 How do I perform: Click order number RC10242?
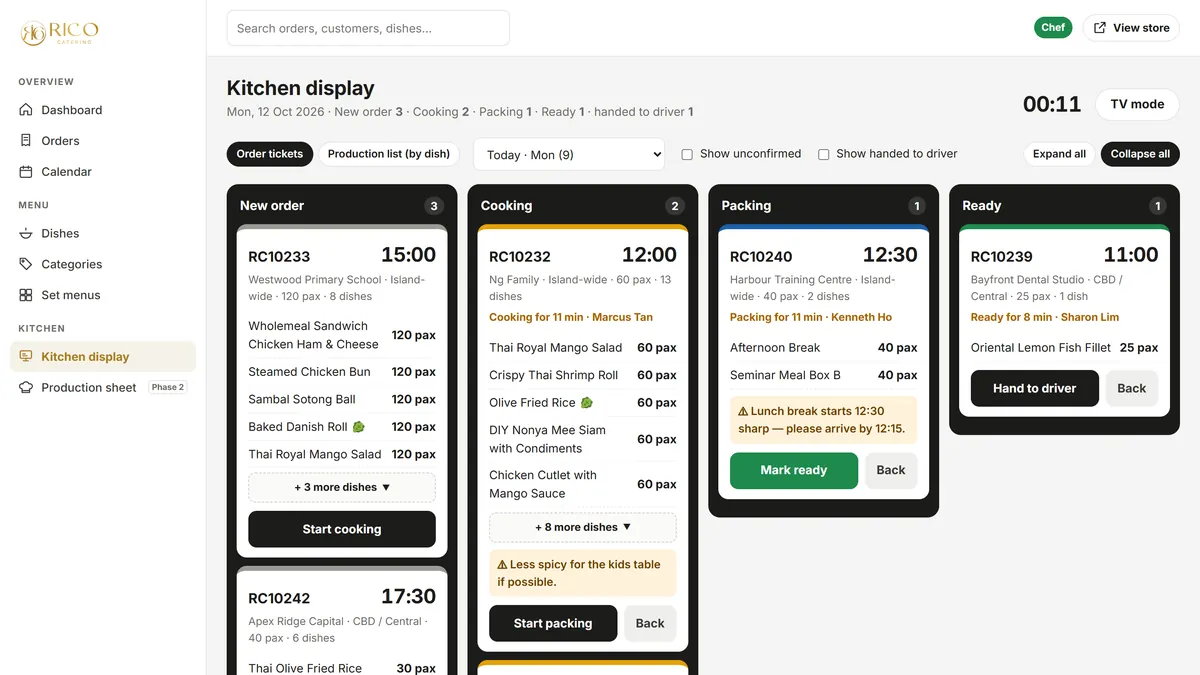pyautogui.click(x=279, y=599)
